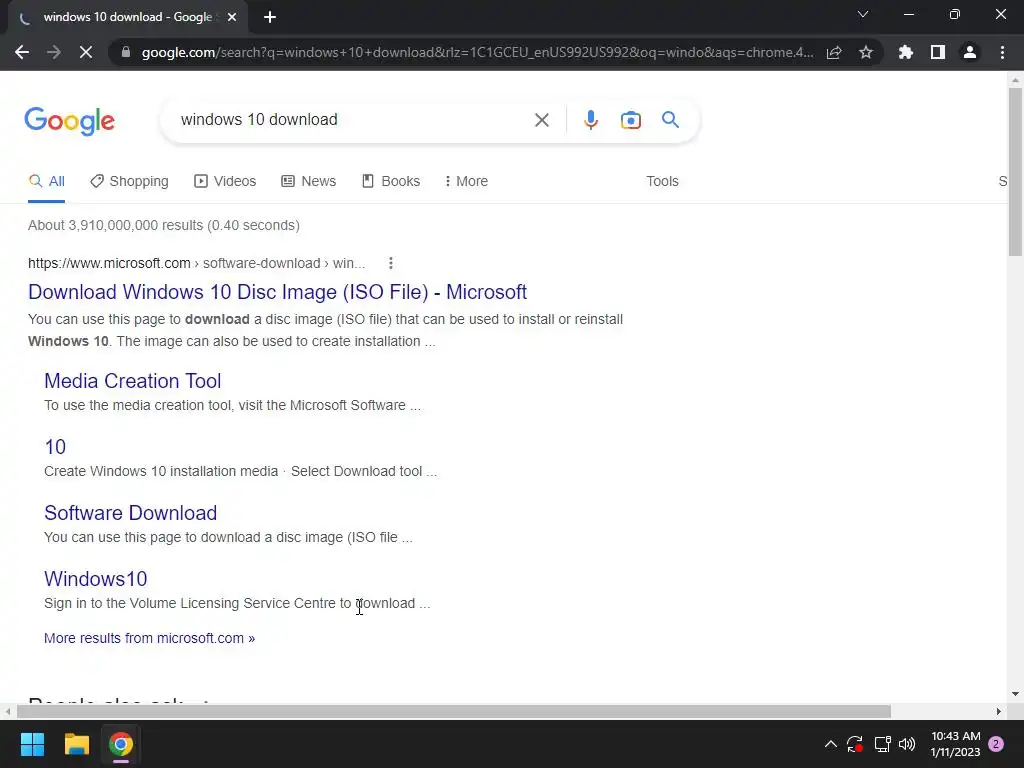Screen dimensions: 1024x768
Task: Click the forward navigation arrow
Action: tap(54, 52)
